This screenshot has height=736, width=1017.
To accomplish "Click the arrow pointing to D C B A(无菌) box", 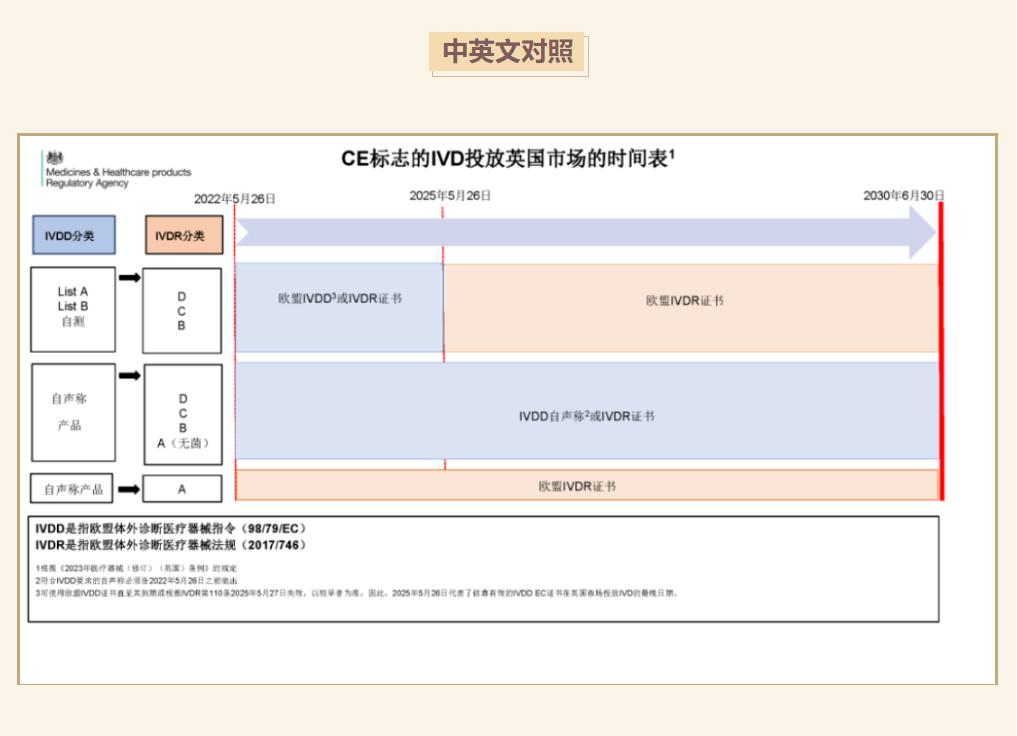I will point(129,376).
